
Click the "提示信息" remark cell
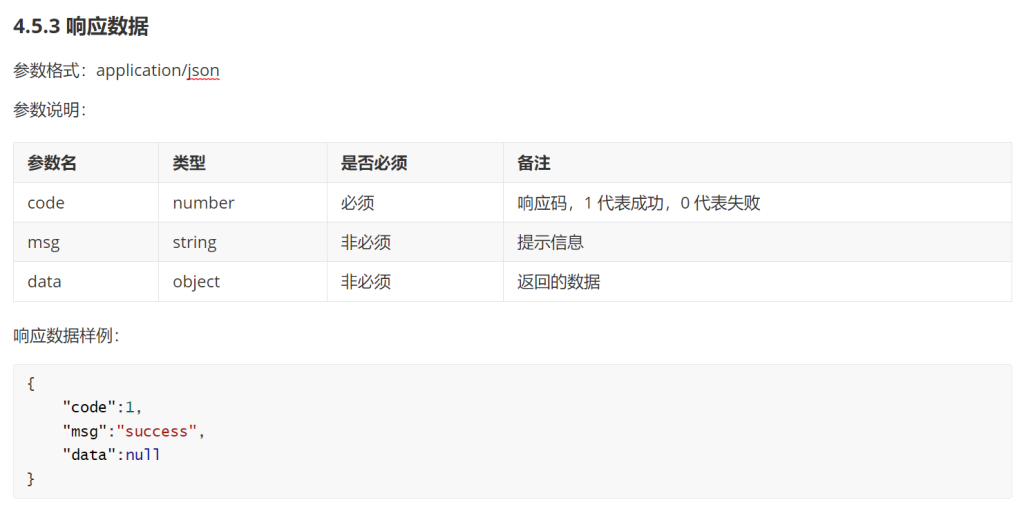pos(550,242)
